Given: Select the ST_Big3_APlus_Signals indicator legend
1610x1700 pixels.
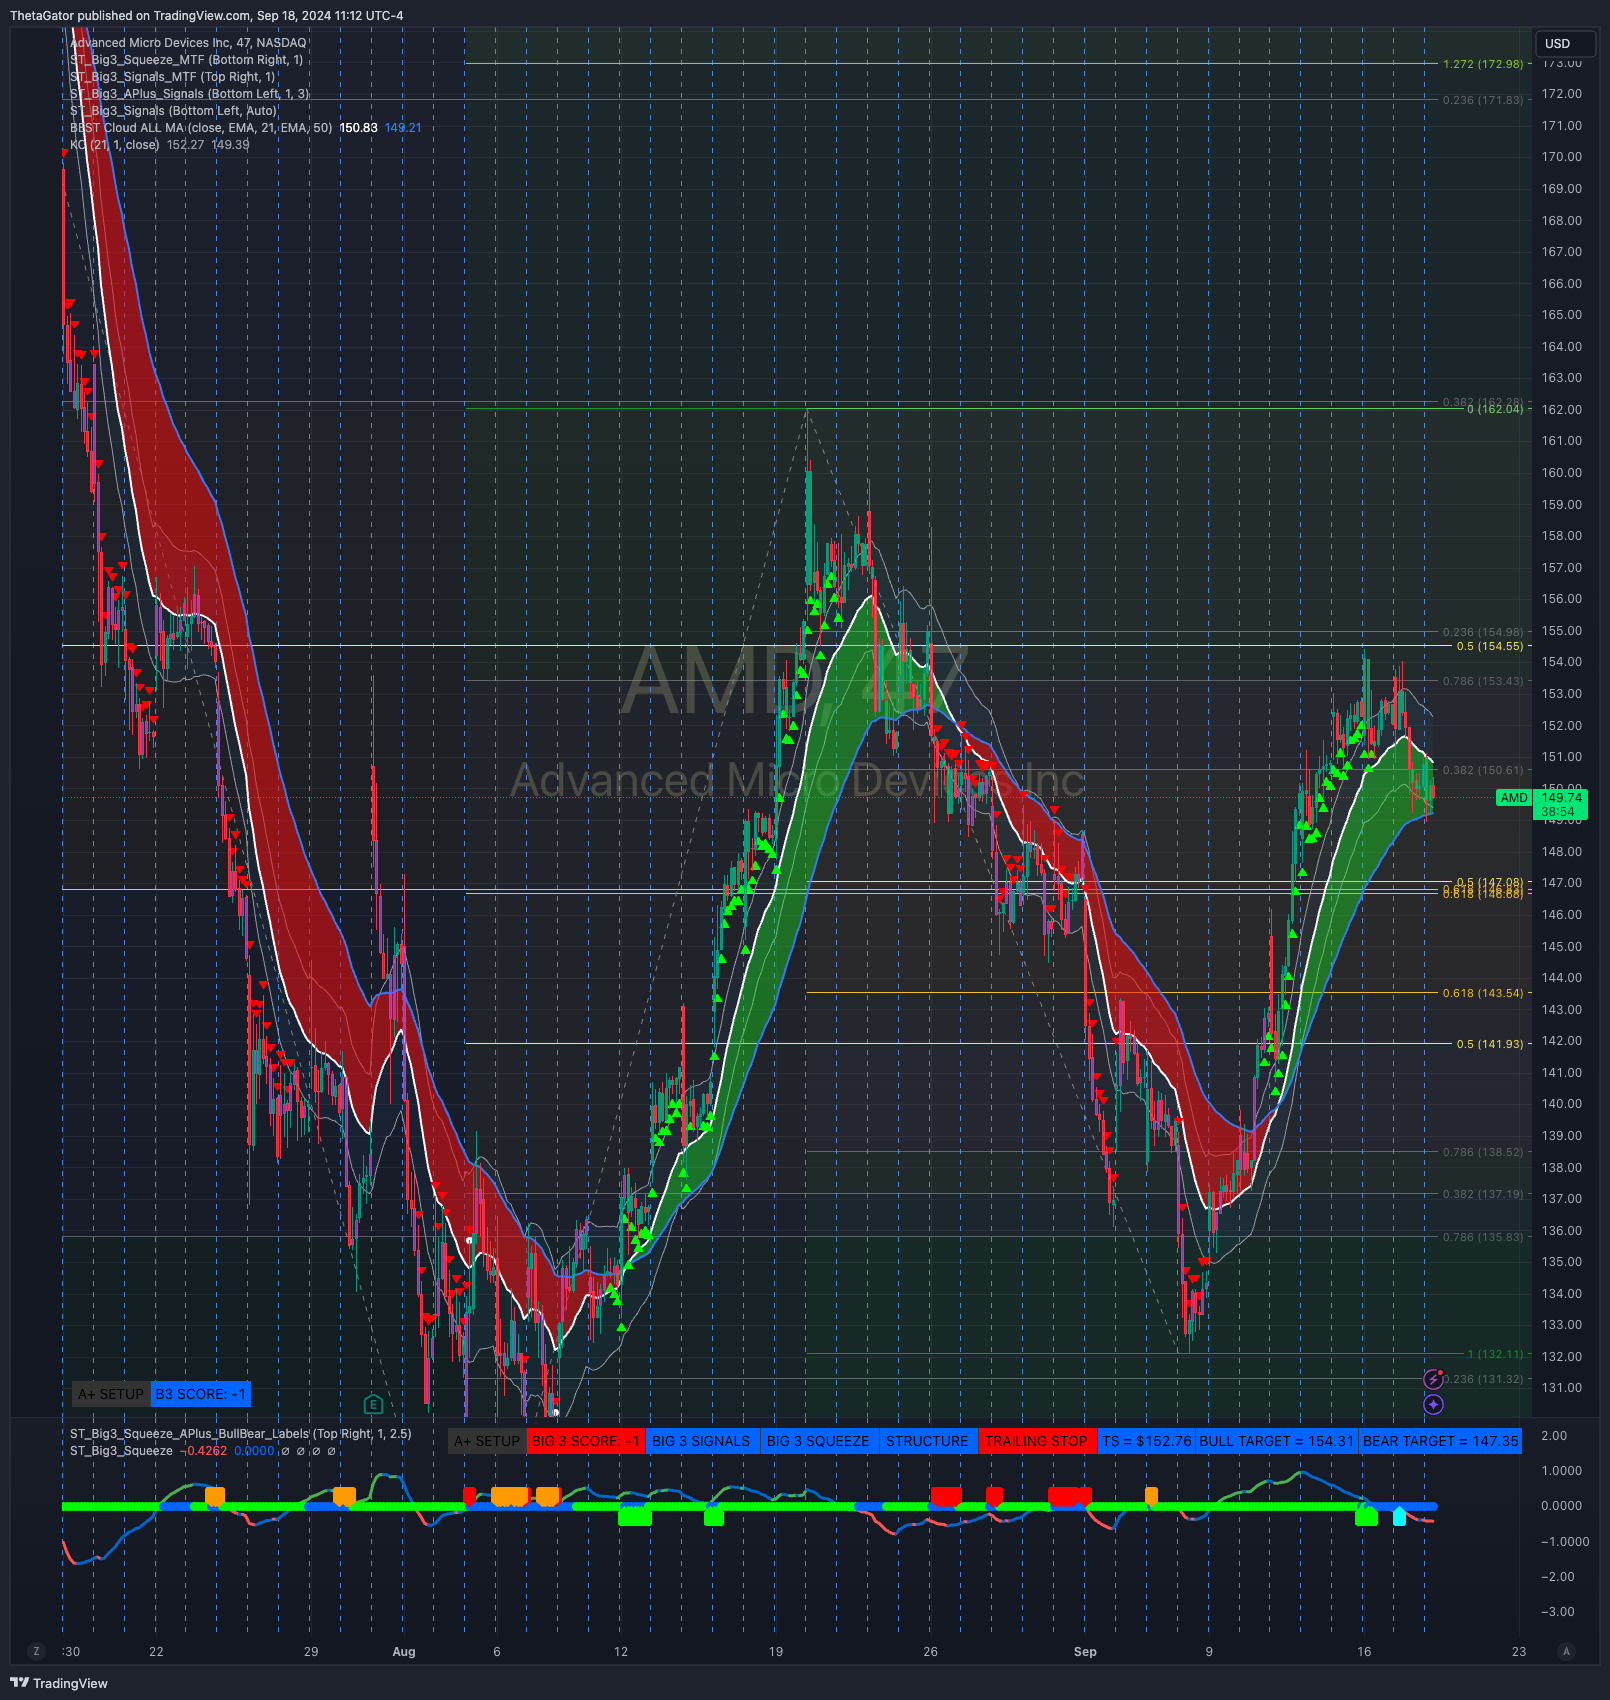Looking at the screenshot, I should coord(189,94).
